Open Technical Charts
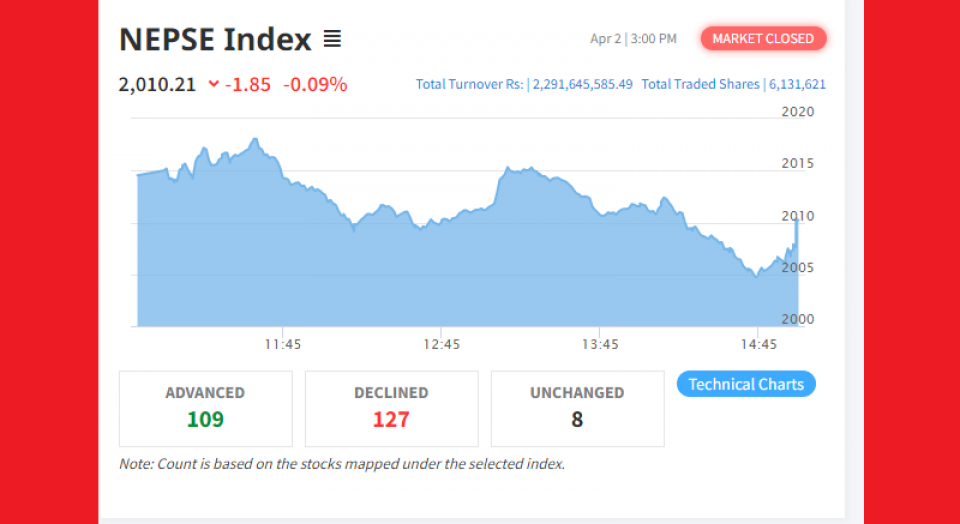This screenshot has height=524, width=960. pyautogui.click(x=746, y=384)
